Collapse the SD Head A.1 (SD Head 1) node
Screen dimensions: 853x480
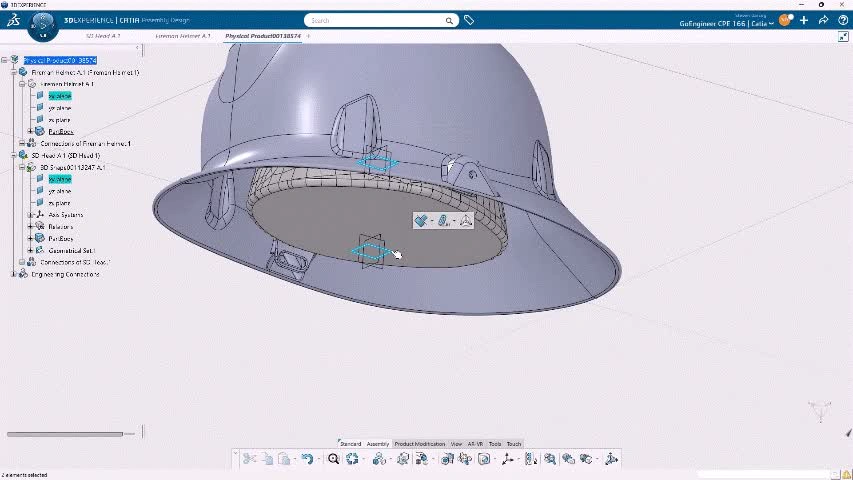click(14, 155)
